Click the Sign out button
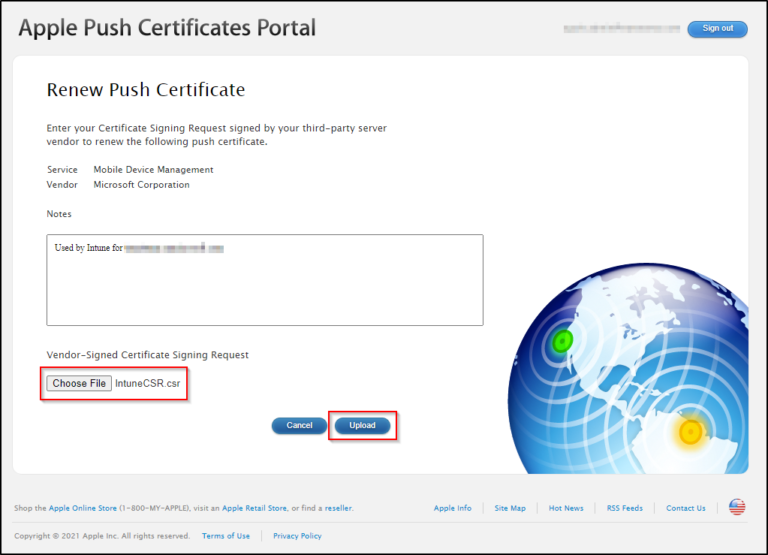This screenshot has width=768, height=555. click(717, 29)
